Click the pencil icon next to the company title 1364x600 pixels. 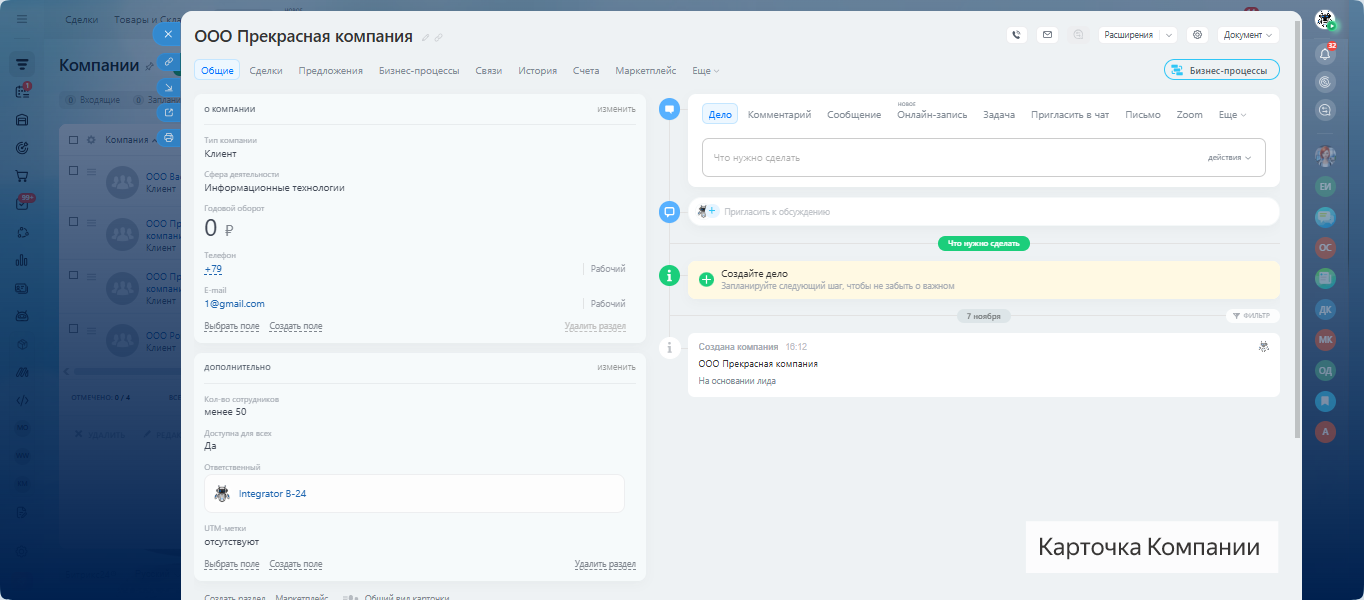tap(425, 38)
